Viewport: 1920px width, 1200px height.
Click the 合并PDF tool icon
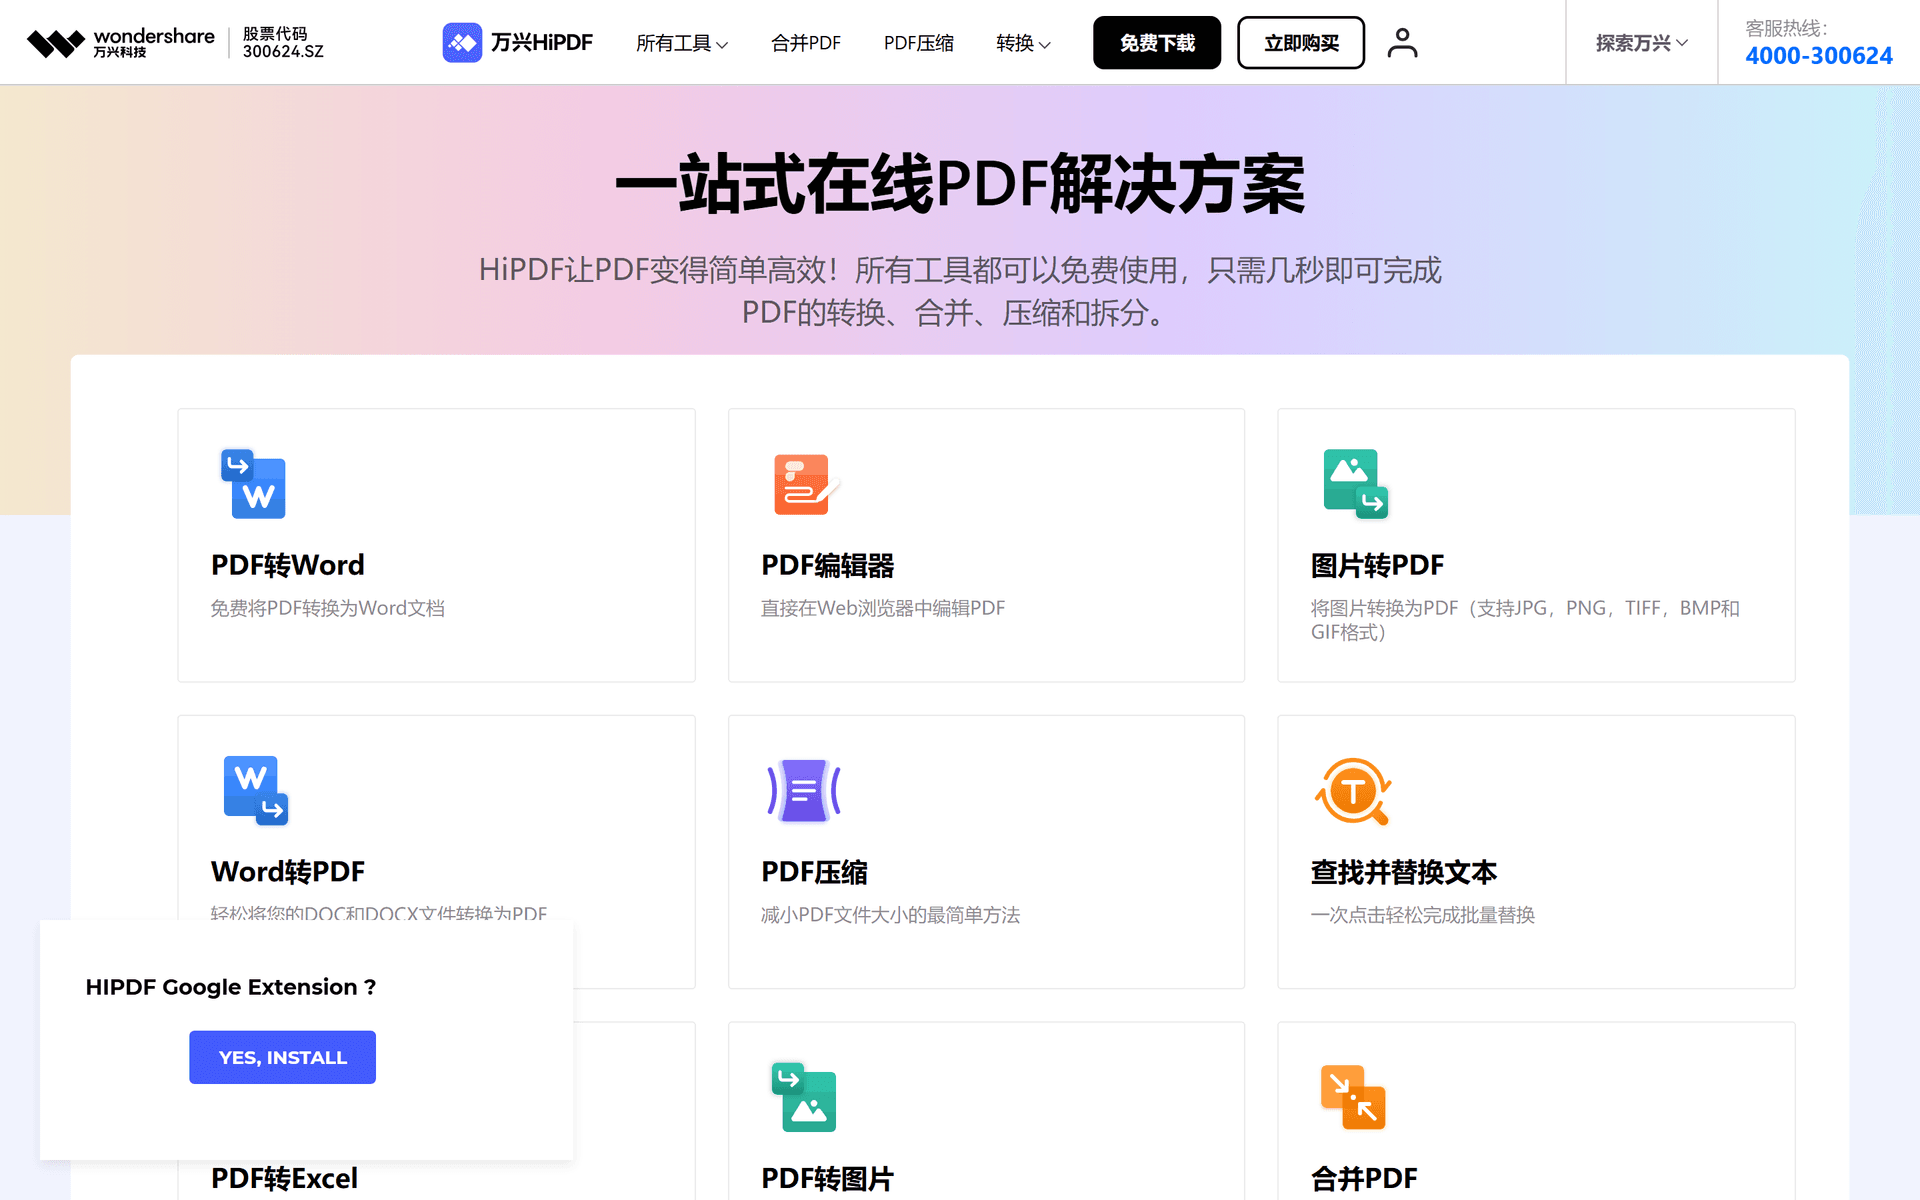pos(1353,1097)
